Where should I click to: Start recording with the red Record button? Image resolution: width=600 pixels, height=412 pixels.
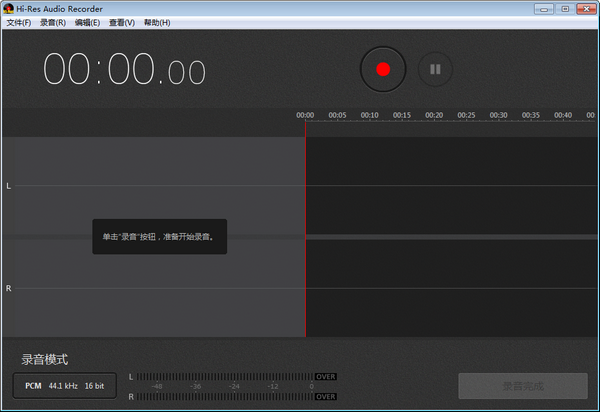coord(382,69)
